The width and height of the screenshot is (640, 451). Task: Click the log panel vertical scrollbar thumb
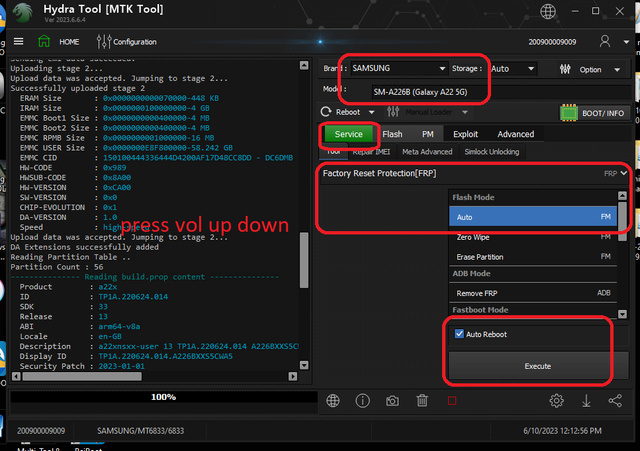[x=304, y=260]
